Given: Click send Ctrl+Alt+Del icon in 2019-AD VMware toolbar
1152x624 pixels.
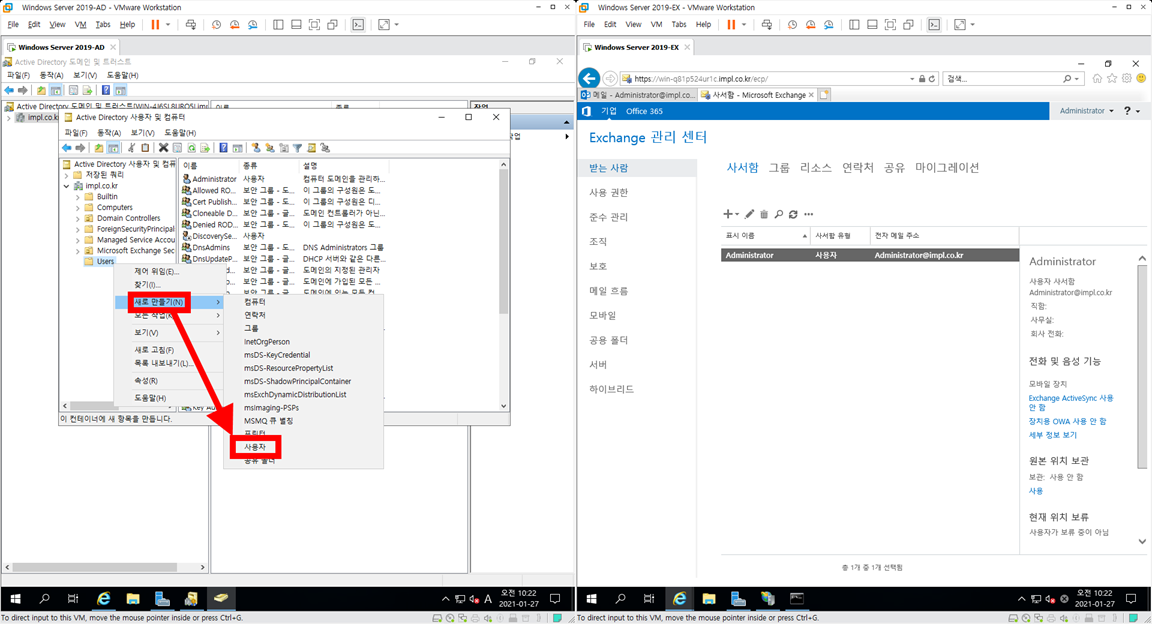Looking at the screenshot, I should coord(191,24).
